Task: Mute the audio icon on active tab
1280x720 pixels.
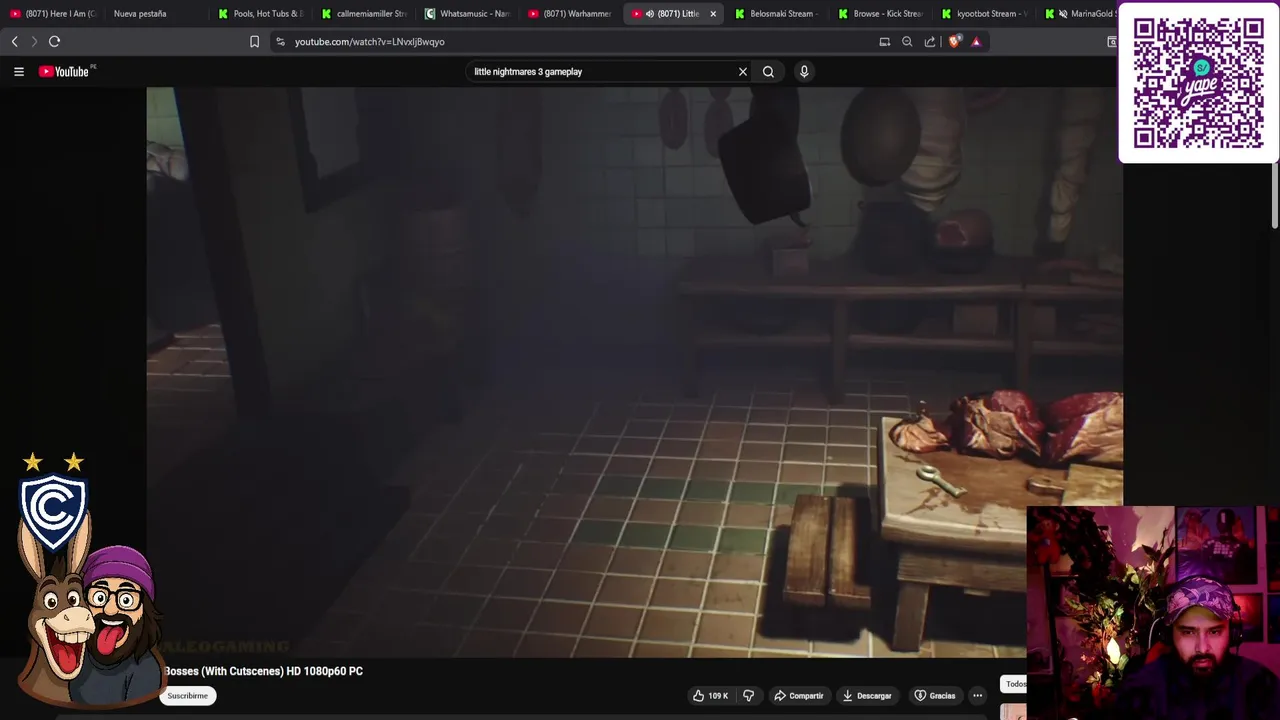Action: point(650,14)
